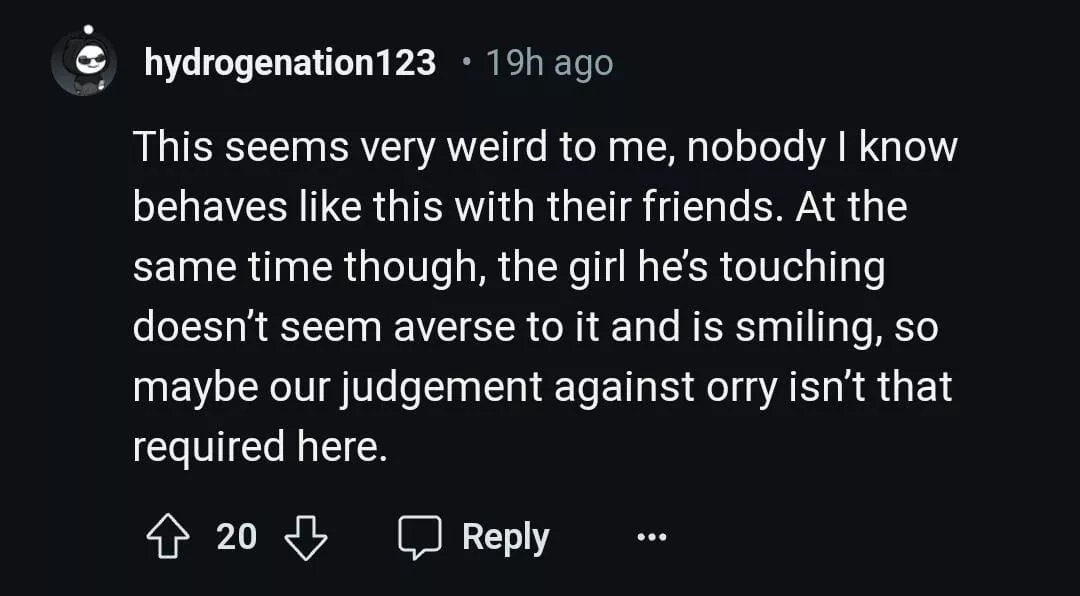
Task: Click the vote score of 20
Action: [237, 538]
